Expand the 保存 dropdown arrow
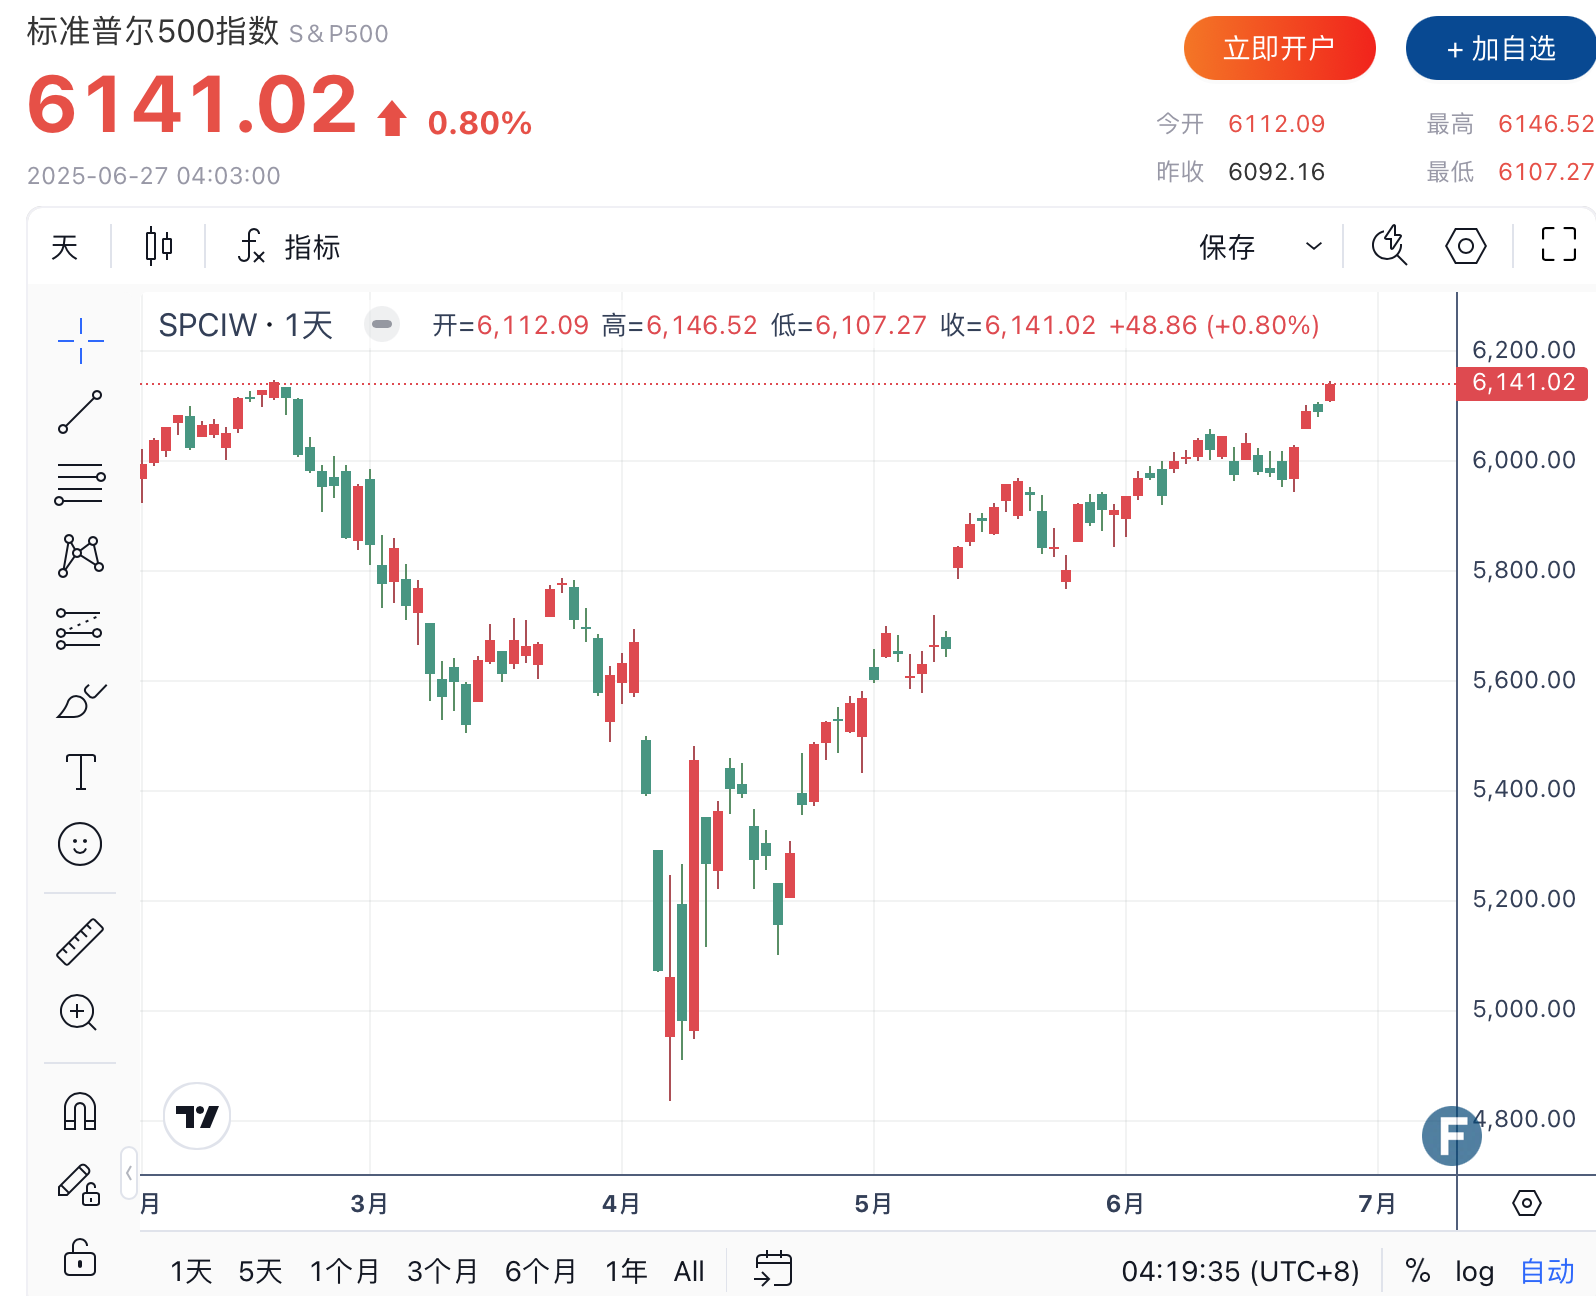 [x=1314, y=246]
